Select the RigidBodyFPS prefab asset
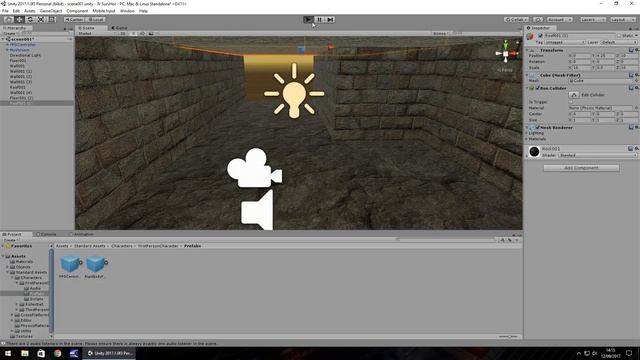640x360 pixels. pyautogui.click(x=95, y=267)
